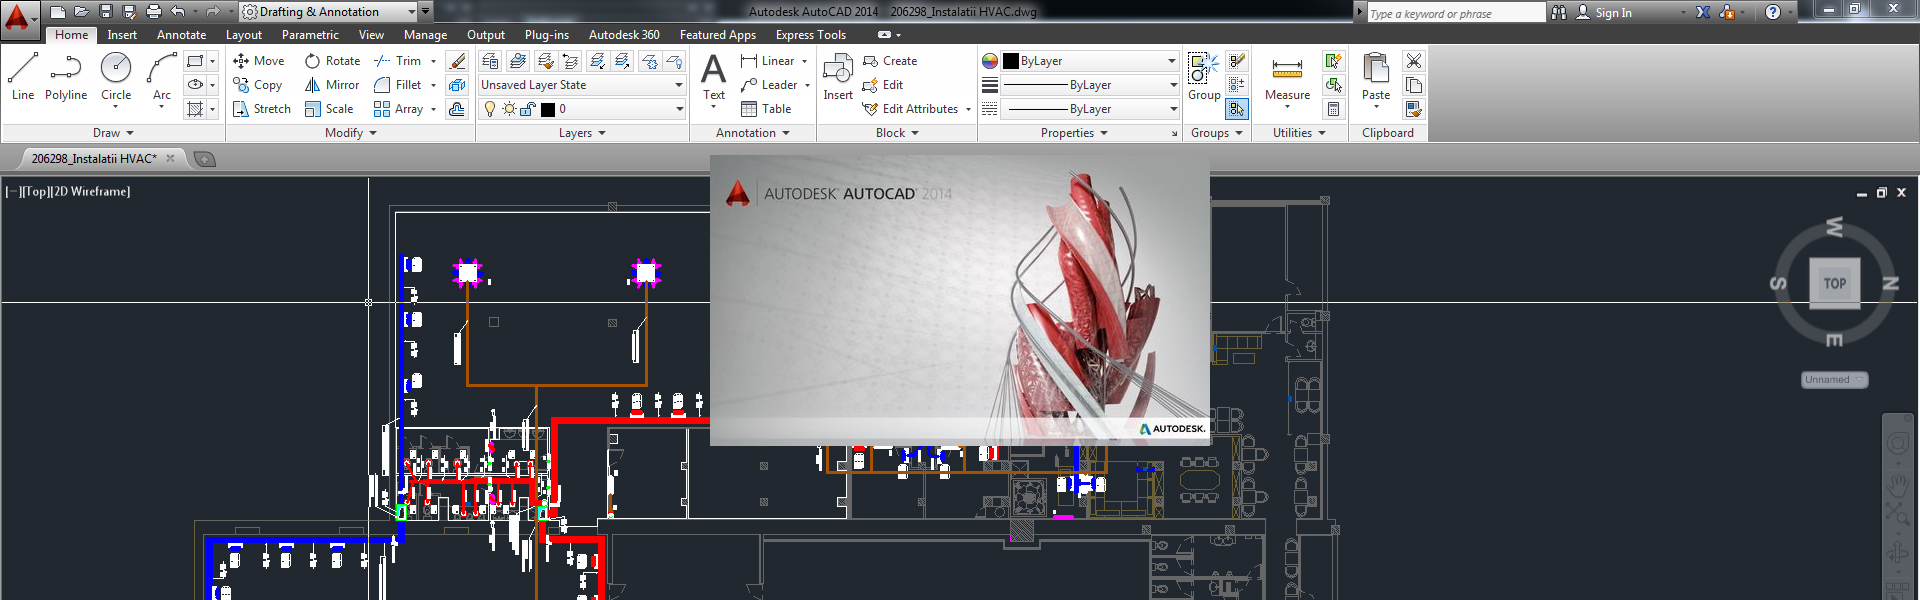The height and width of the screenshot is (600, 1920).
Task: Open the linetype ByLayer dropdown
Action: 1092,109
